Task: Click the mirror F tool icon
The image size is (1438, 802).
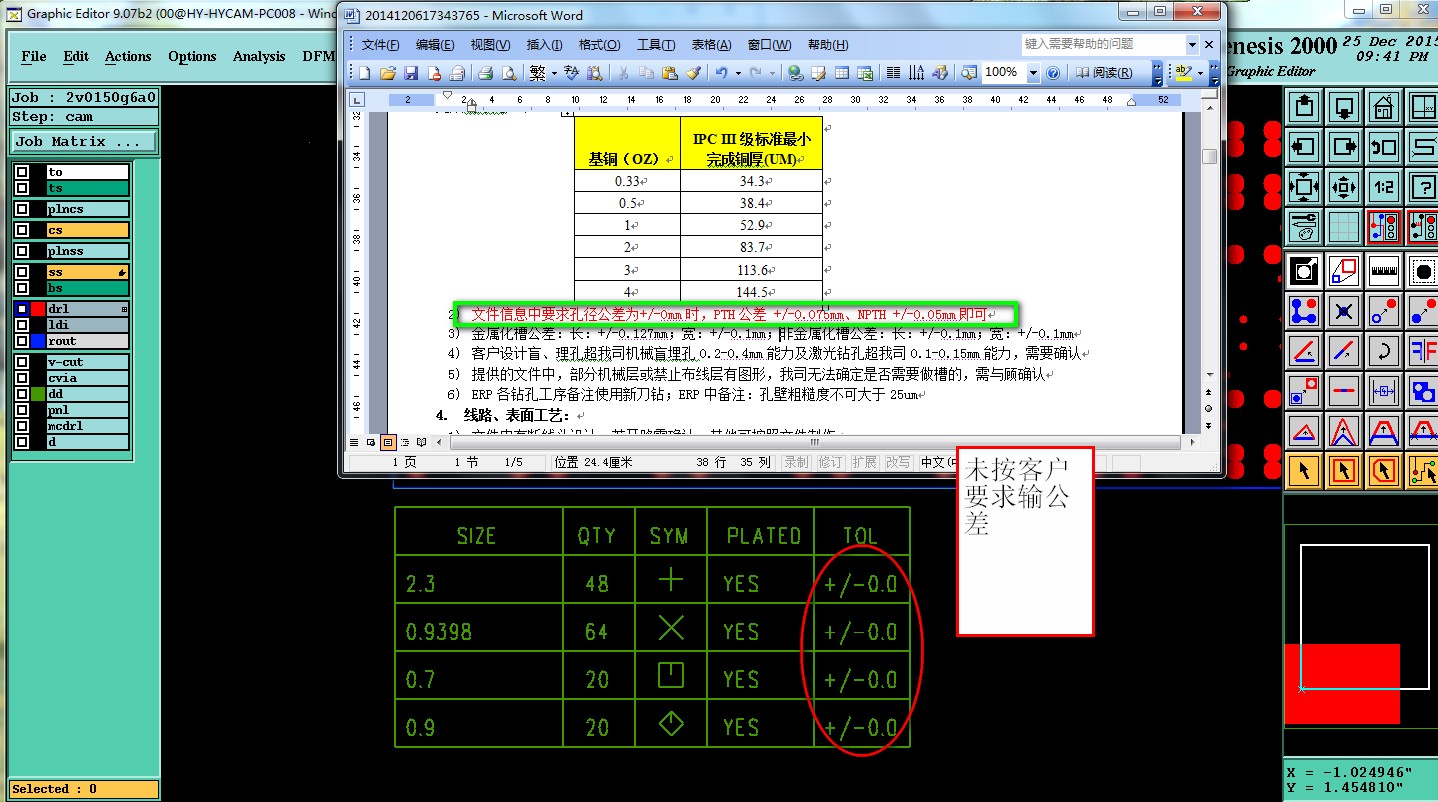Action: tap(1423, 351)
